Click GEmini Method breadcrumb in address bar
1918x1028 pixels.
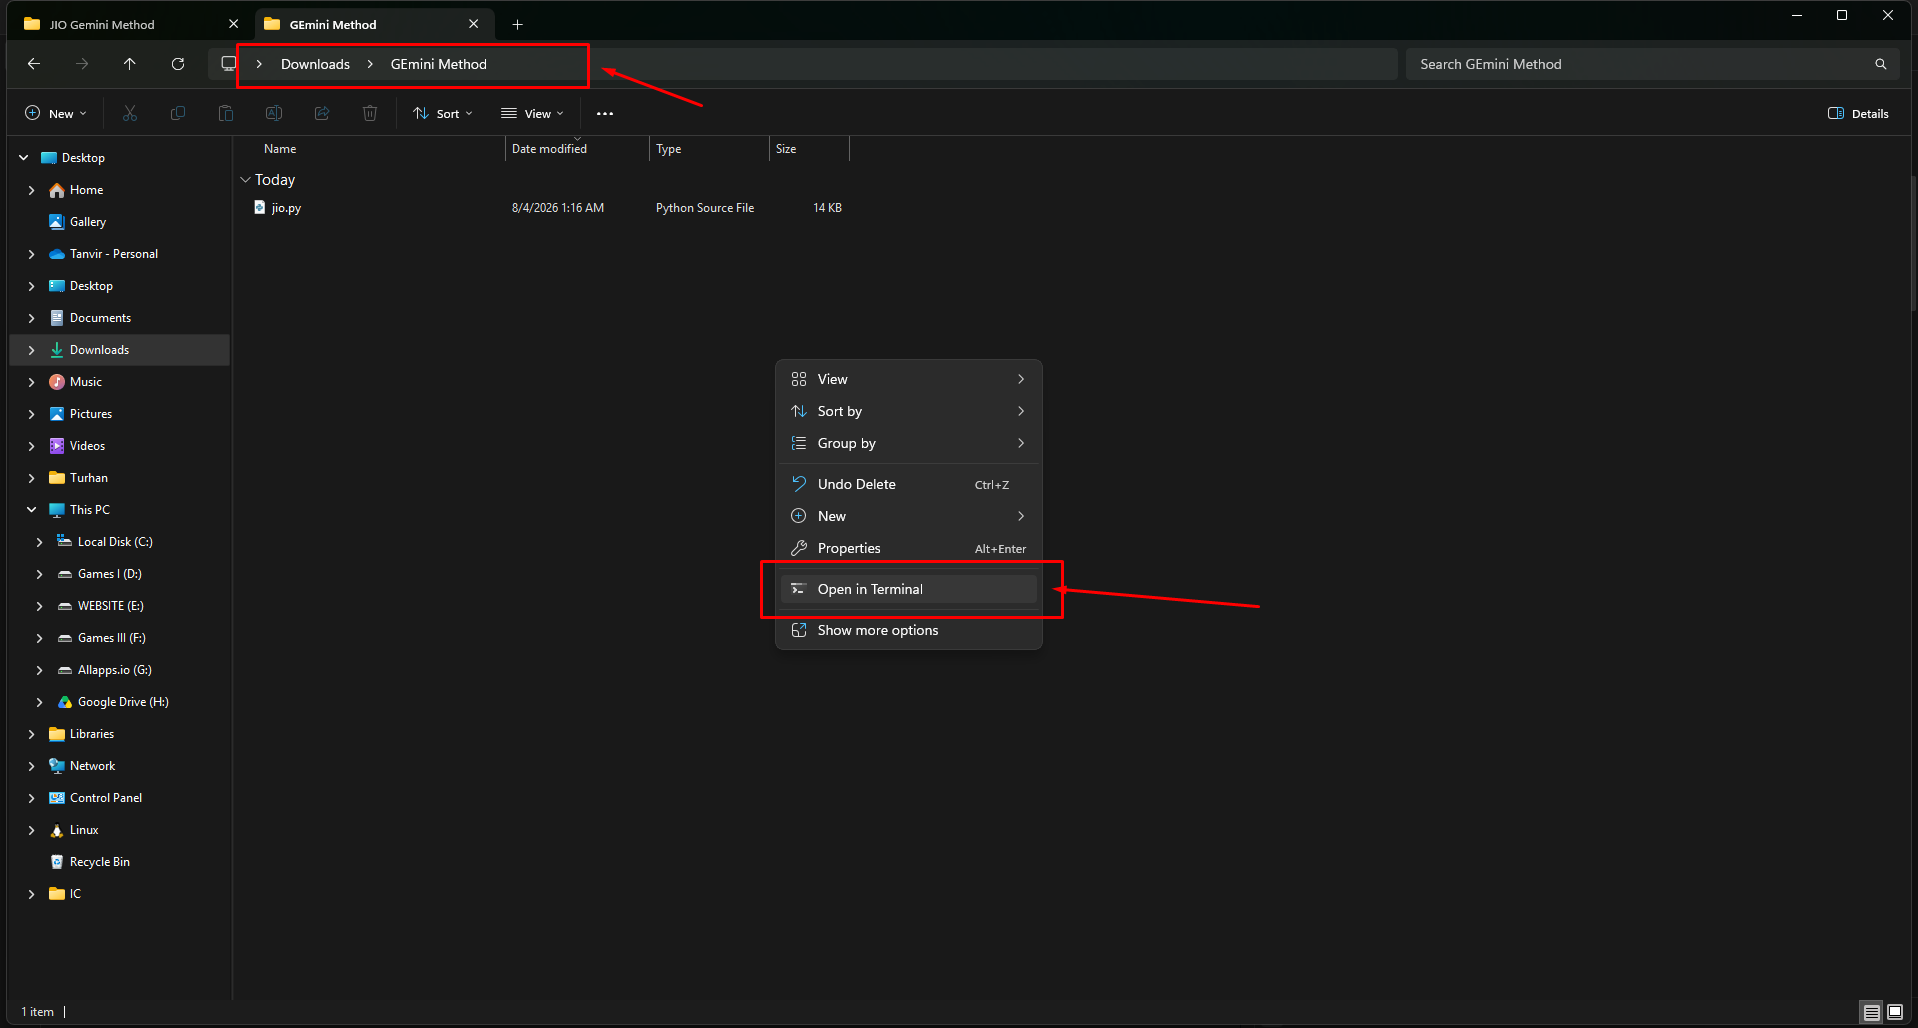(438, 64)
